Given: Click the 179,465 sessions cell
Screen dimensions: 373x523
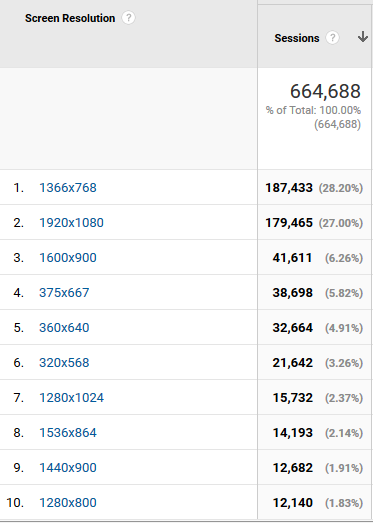Looking at the screenshot, I should pyautogui.click(x=289, y=223).
